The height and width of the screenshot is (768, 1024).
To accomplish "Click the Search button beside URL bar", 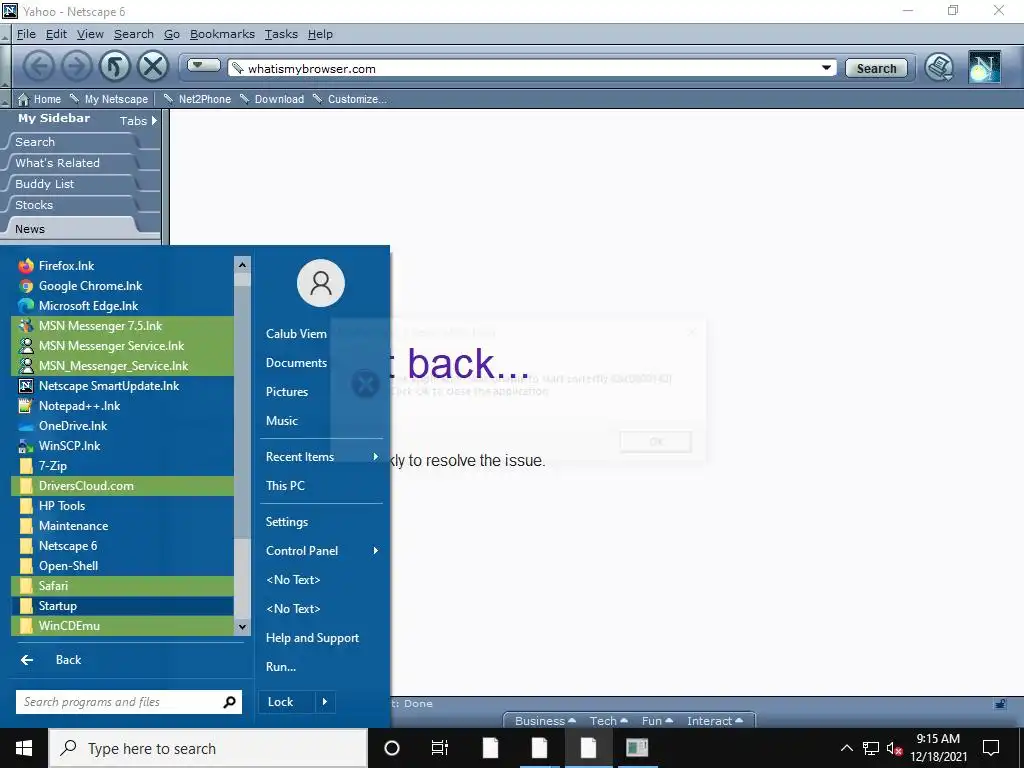I will coord(876,69).
